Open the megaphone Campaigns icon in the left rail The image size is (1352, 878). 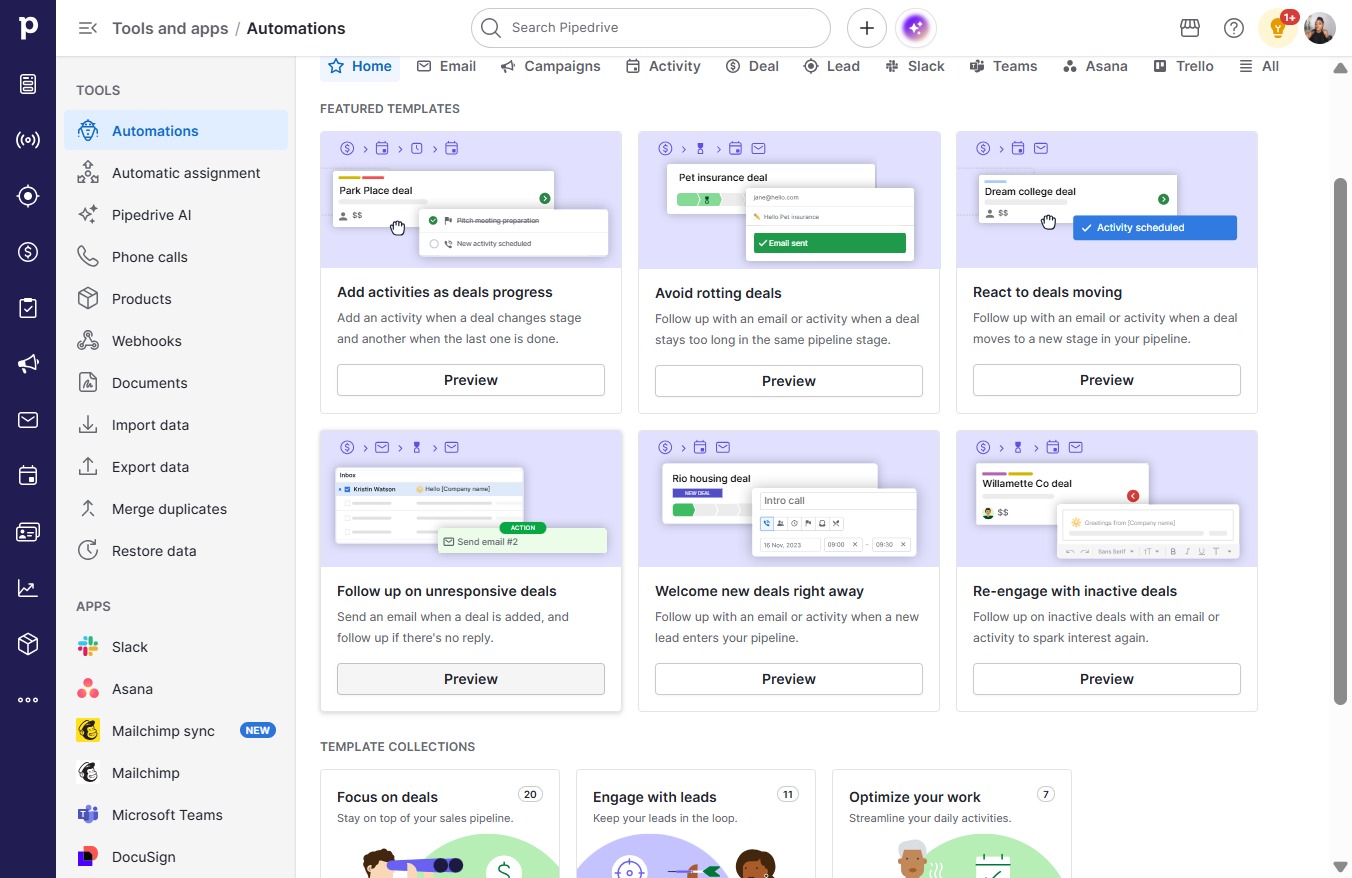28,364
